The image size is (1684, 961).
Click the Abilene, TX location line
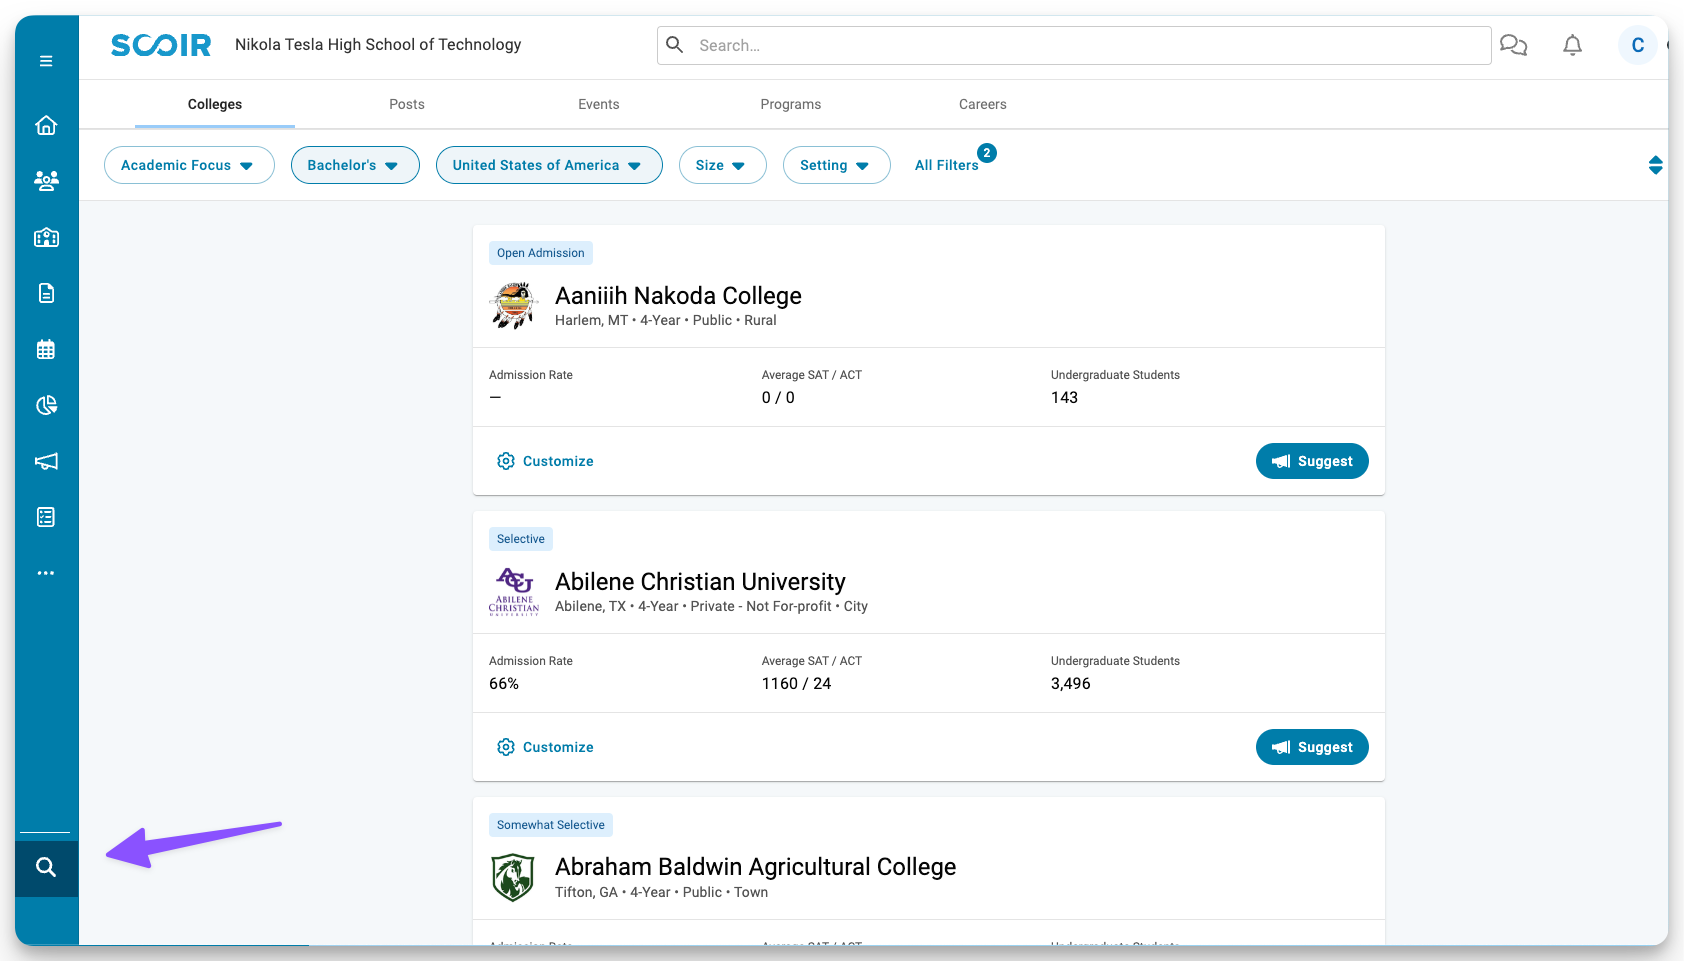point(711,607)
